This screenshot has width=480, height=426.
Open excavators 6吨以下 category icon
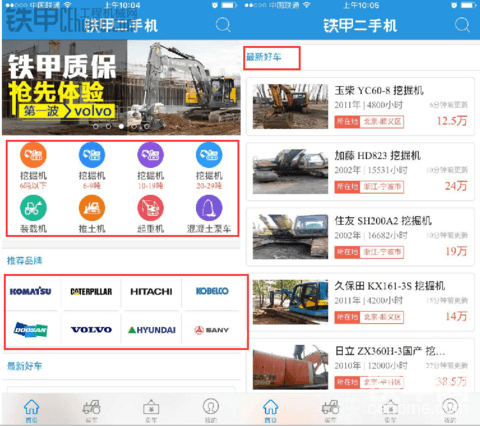pos(33,155)
